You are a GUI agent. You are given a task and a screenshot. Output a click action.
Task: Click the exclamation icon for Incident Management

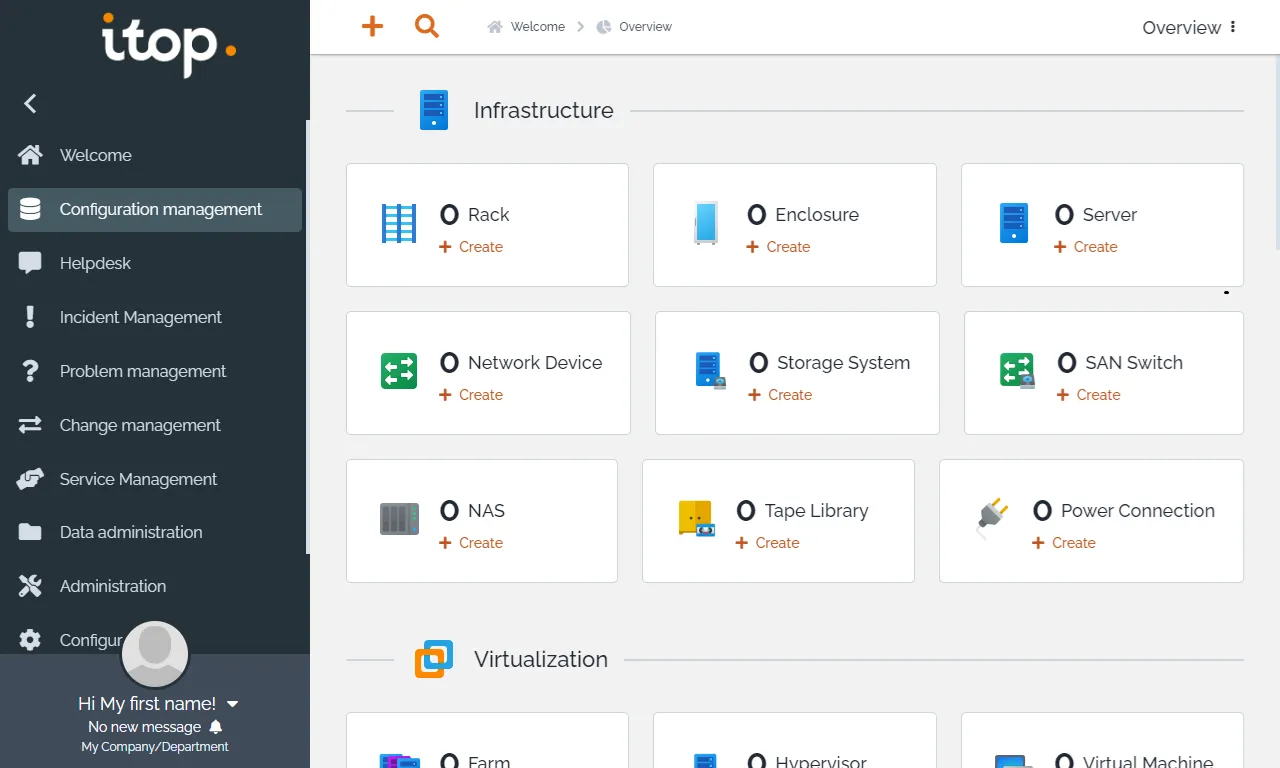pos(30,317)
